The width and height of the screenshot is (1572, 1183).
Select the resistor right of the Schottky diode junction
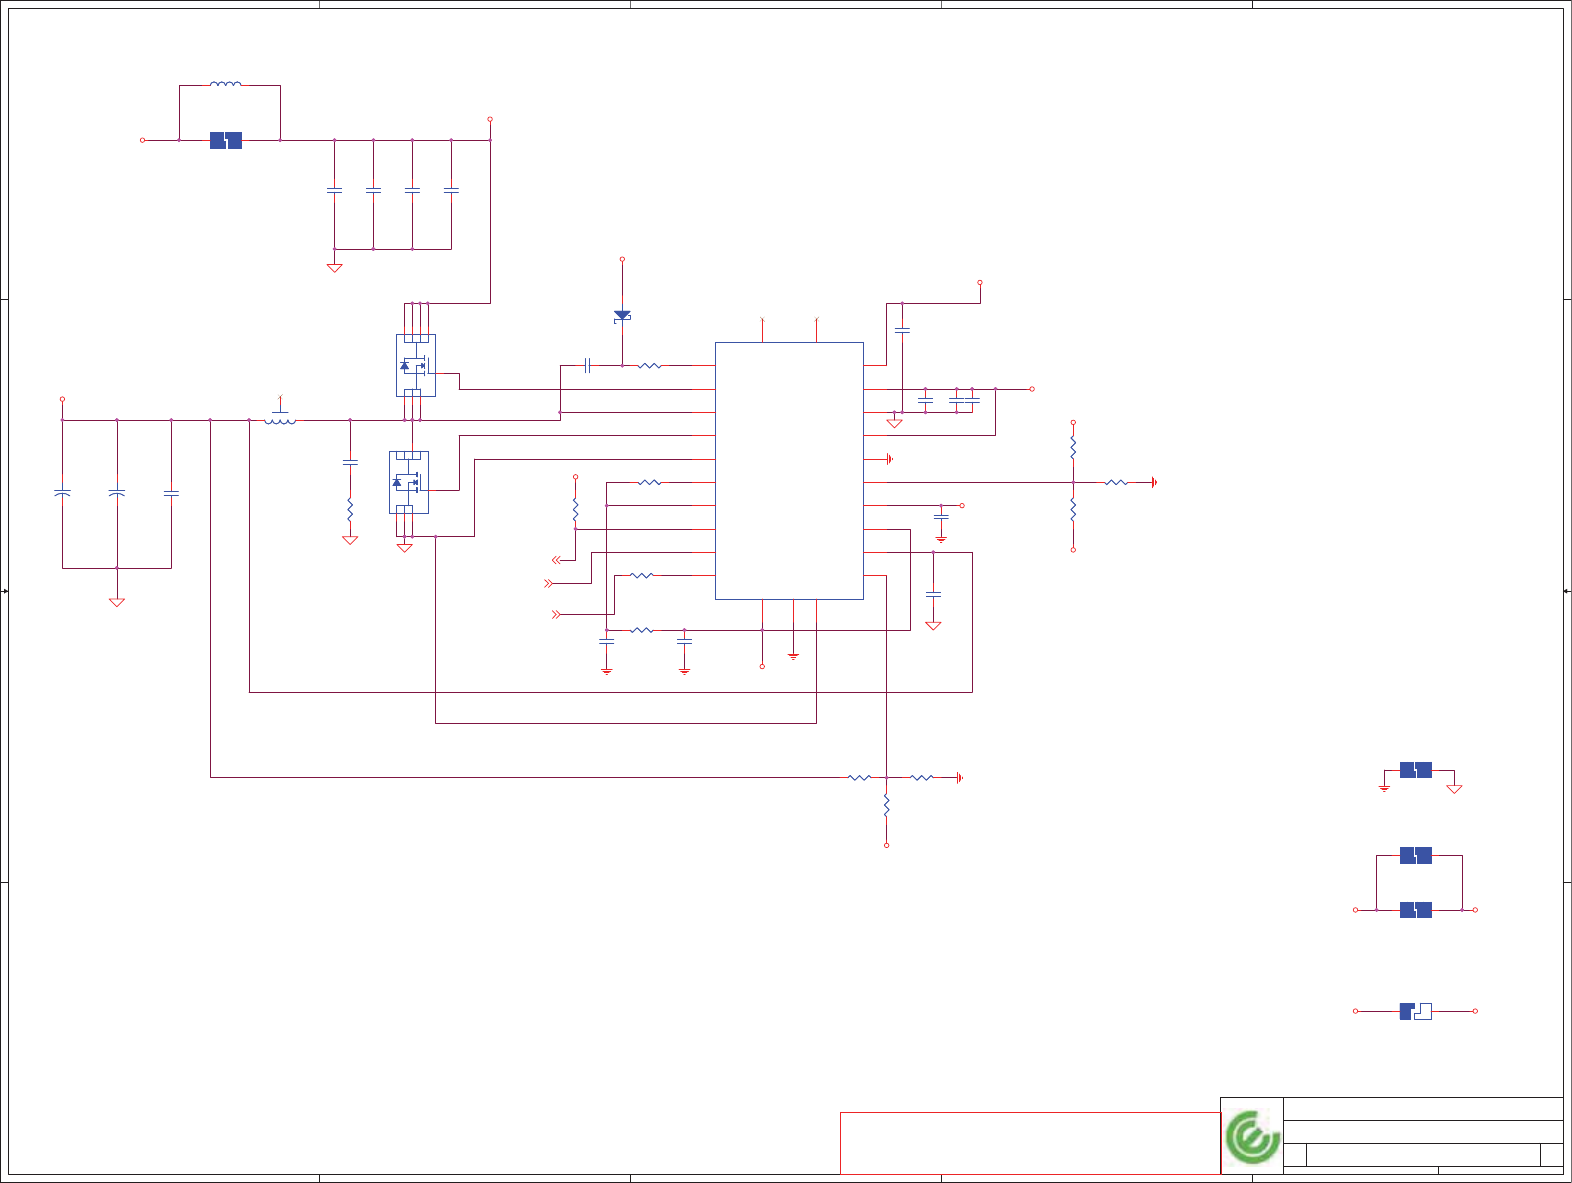click(x=649, y=366)
